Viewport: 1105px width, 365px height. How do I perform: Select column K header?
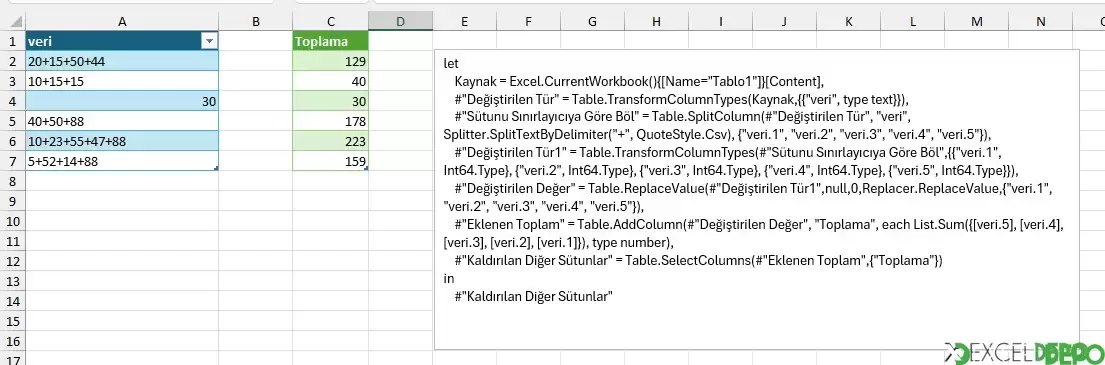849,22
